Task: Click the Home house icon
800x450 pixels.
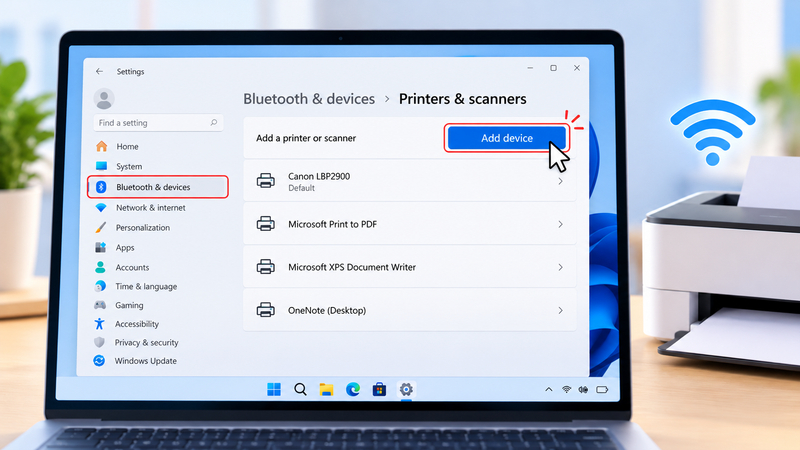Action: (x=102, y=146)
